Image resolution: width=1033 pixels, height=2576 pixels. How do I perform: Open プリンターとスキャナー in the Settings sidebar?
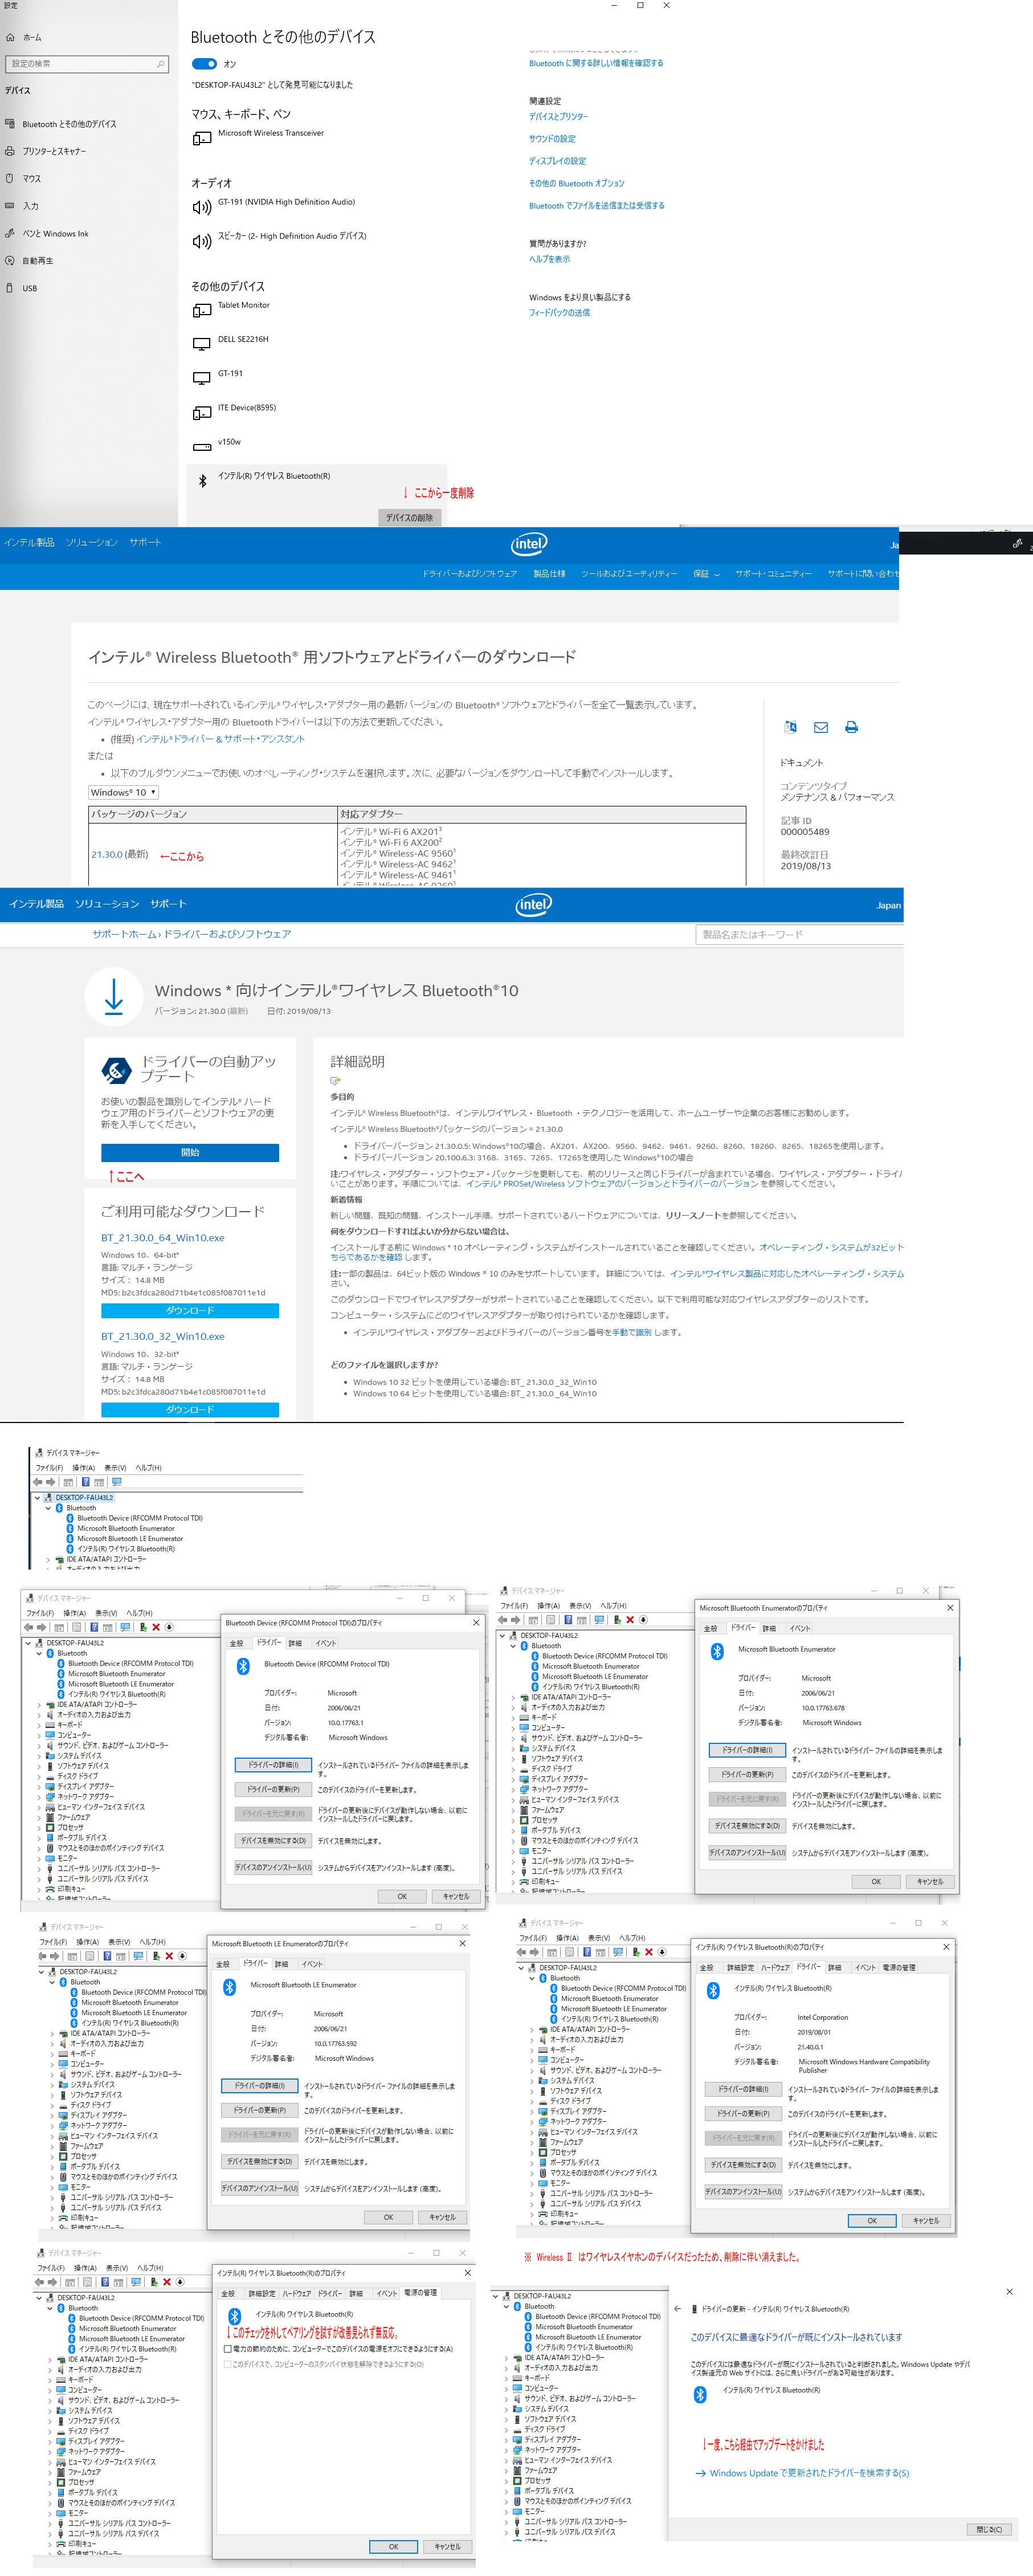tap(47, 151)
